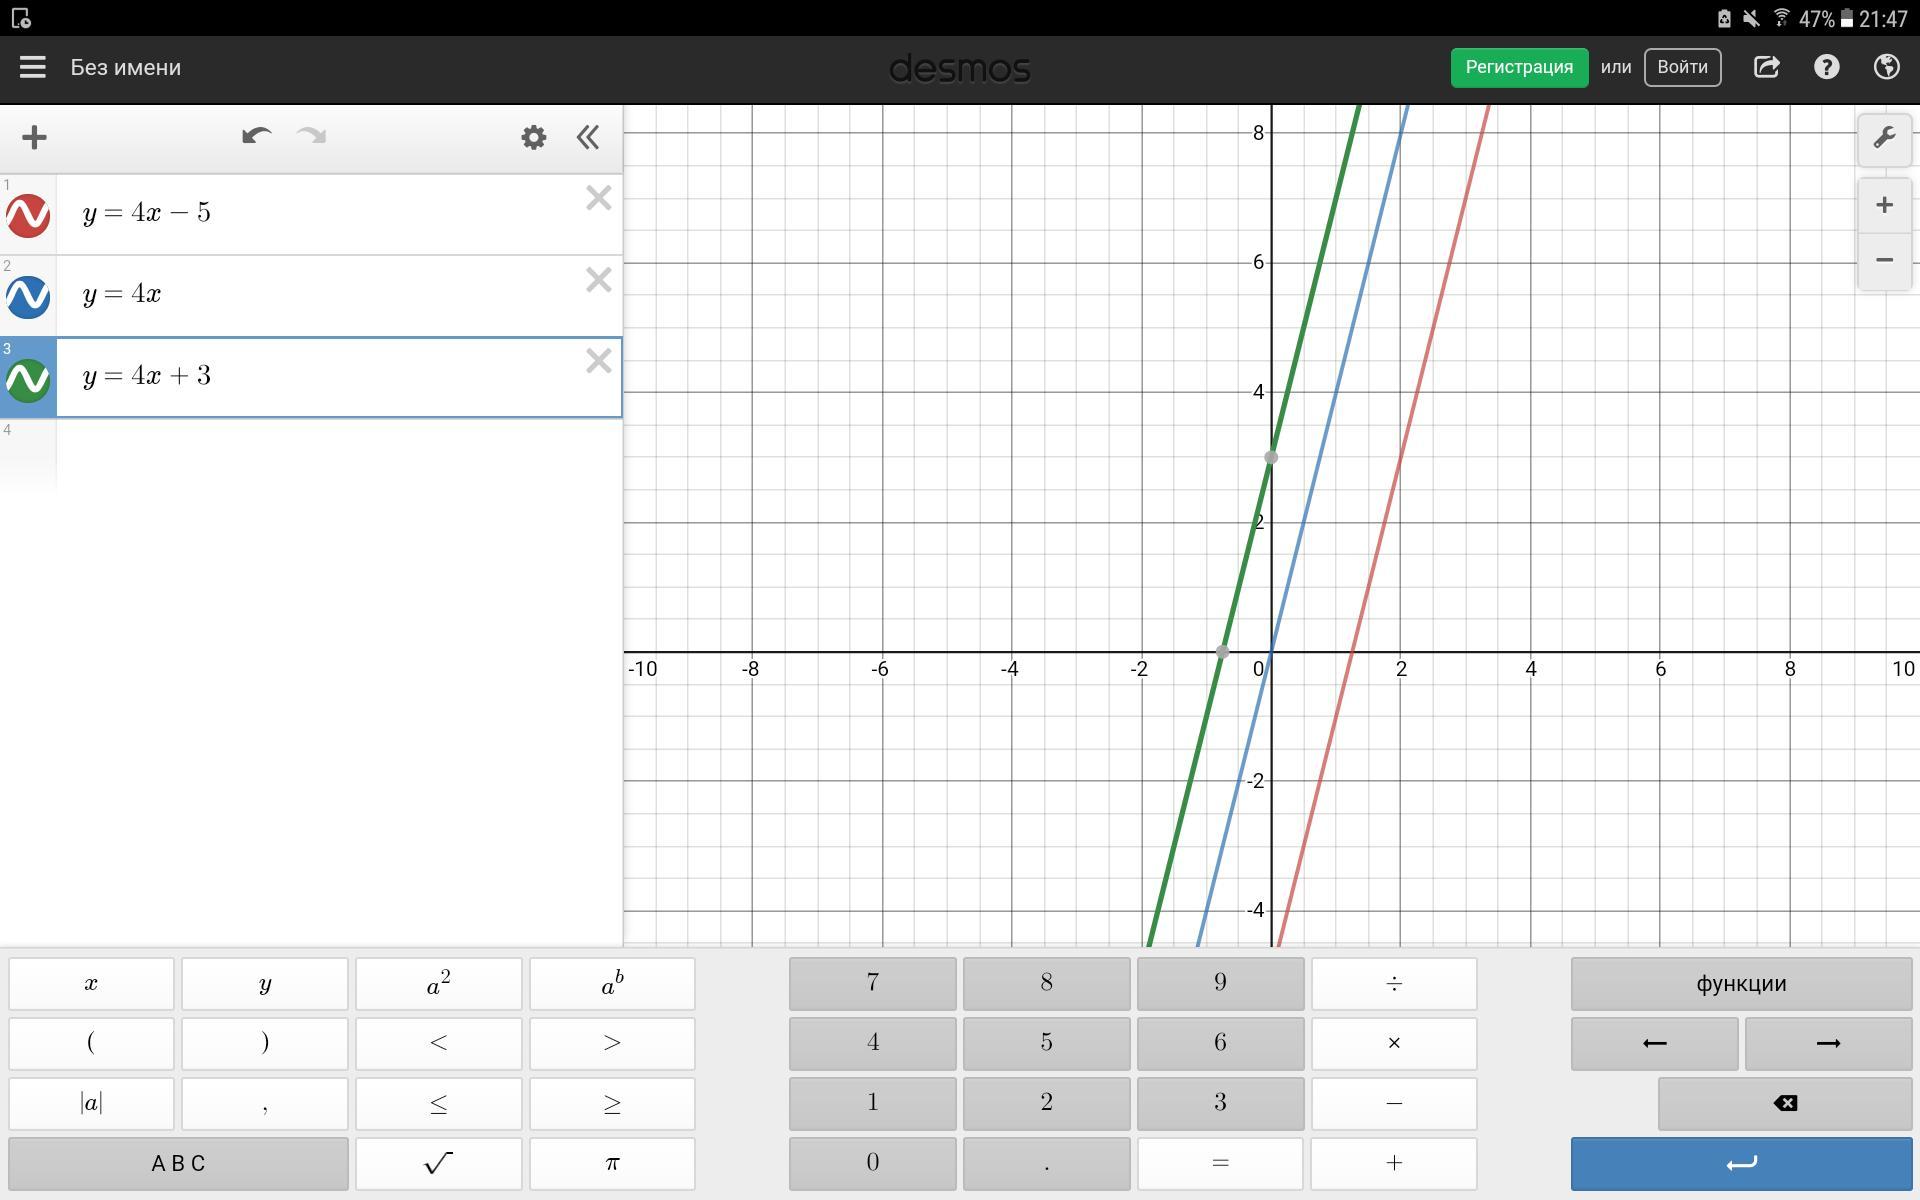Hide the blue y=4x graph

click(28, 297)
